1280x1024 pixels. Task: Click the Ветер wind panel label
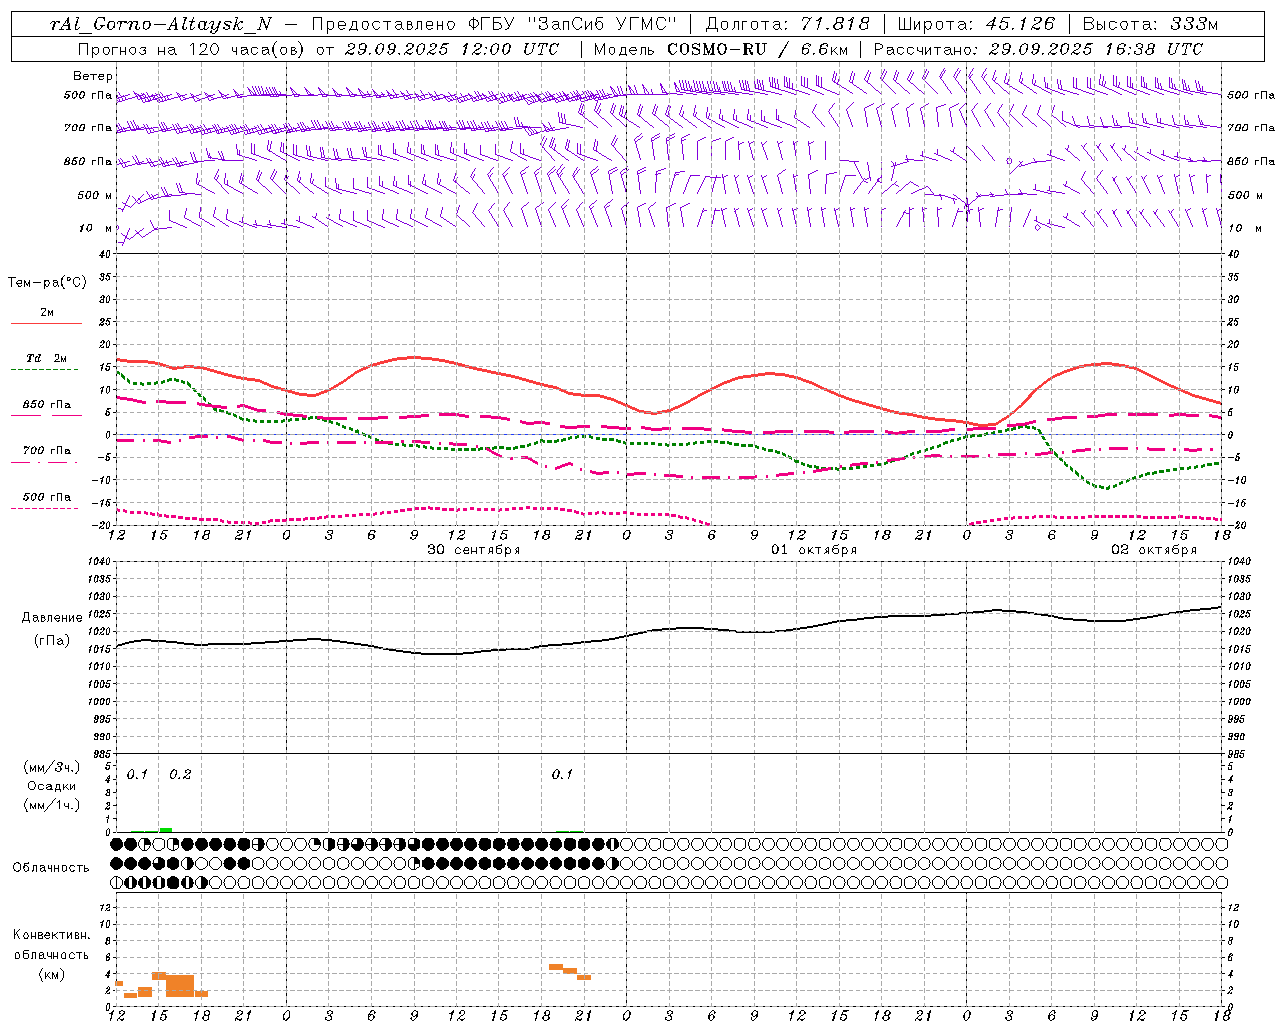coord(93,76)
